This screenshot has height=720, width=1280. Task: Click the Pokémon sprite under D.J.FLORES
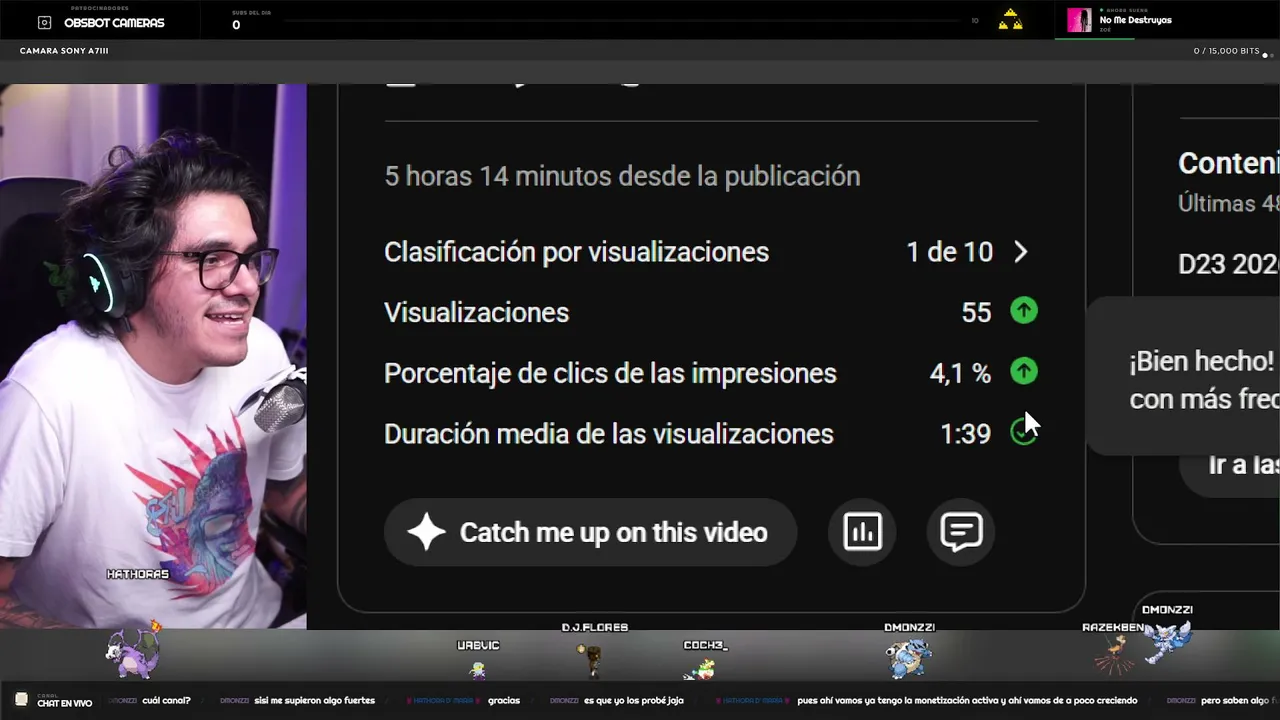(x=590, y=660)
